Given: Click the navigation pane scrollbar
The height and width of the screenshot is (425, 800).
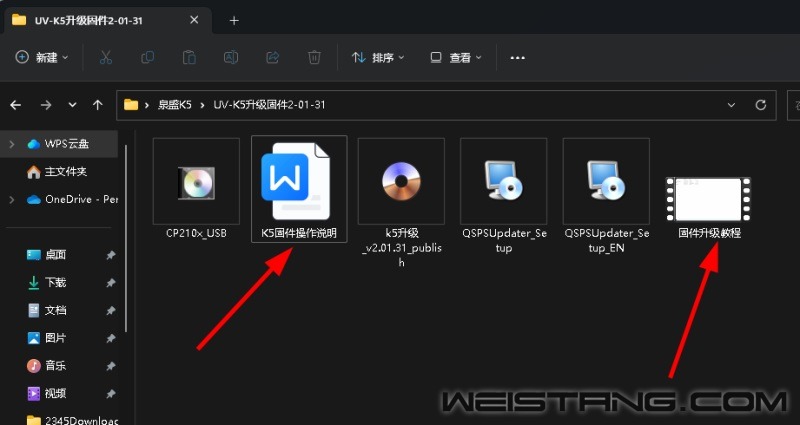Looking at the screenshot, I should pyautogui.click(x=126, y=238).
